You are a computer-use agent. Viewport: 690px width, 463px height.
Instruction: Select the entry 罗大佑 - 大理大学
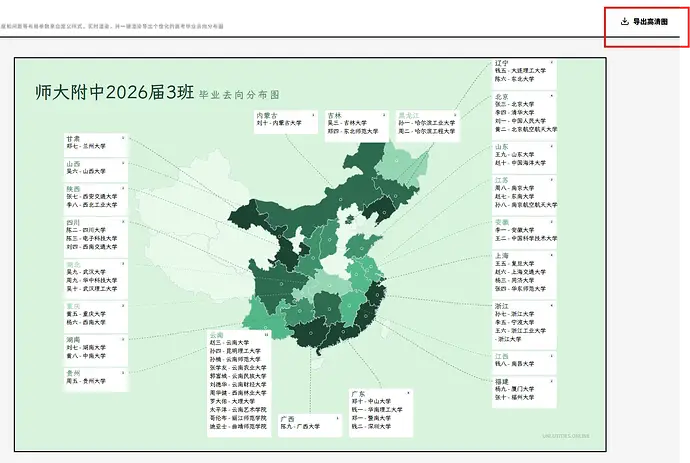click(x=232, y=401)
